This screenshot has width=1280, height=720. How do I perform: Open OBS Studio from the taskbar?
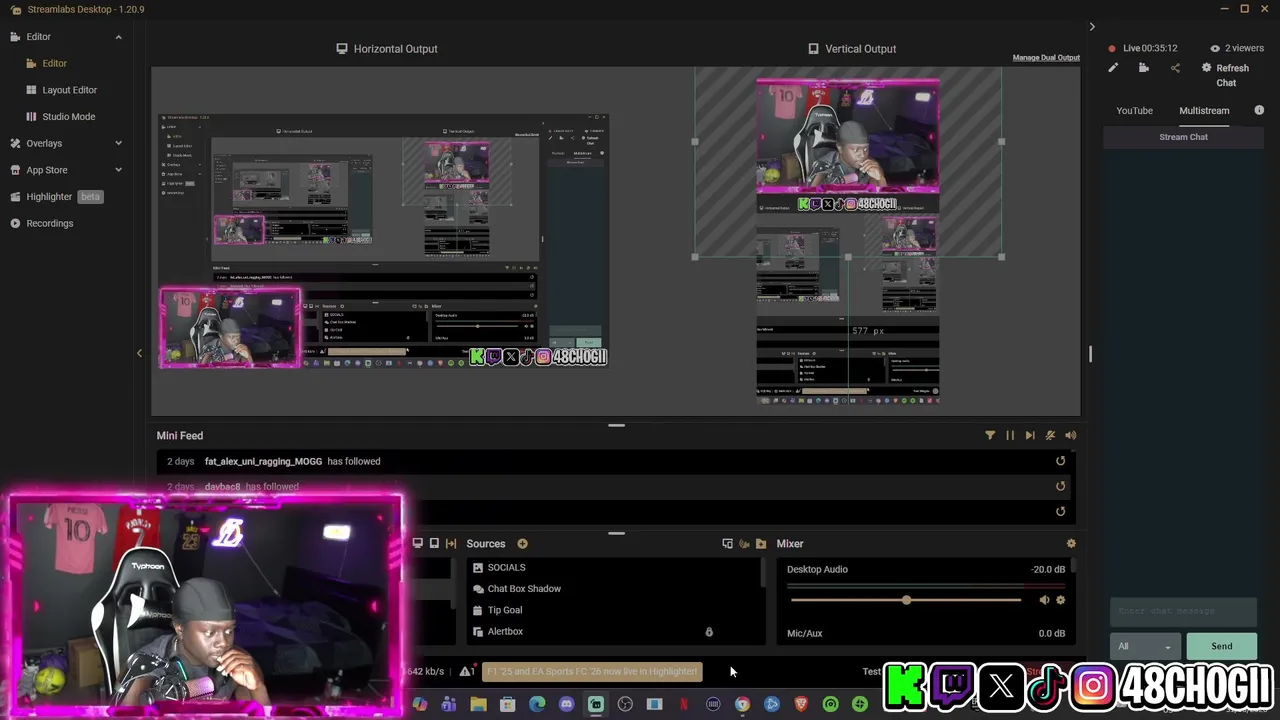click(x=625, y=705)
